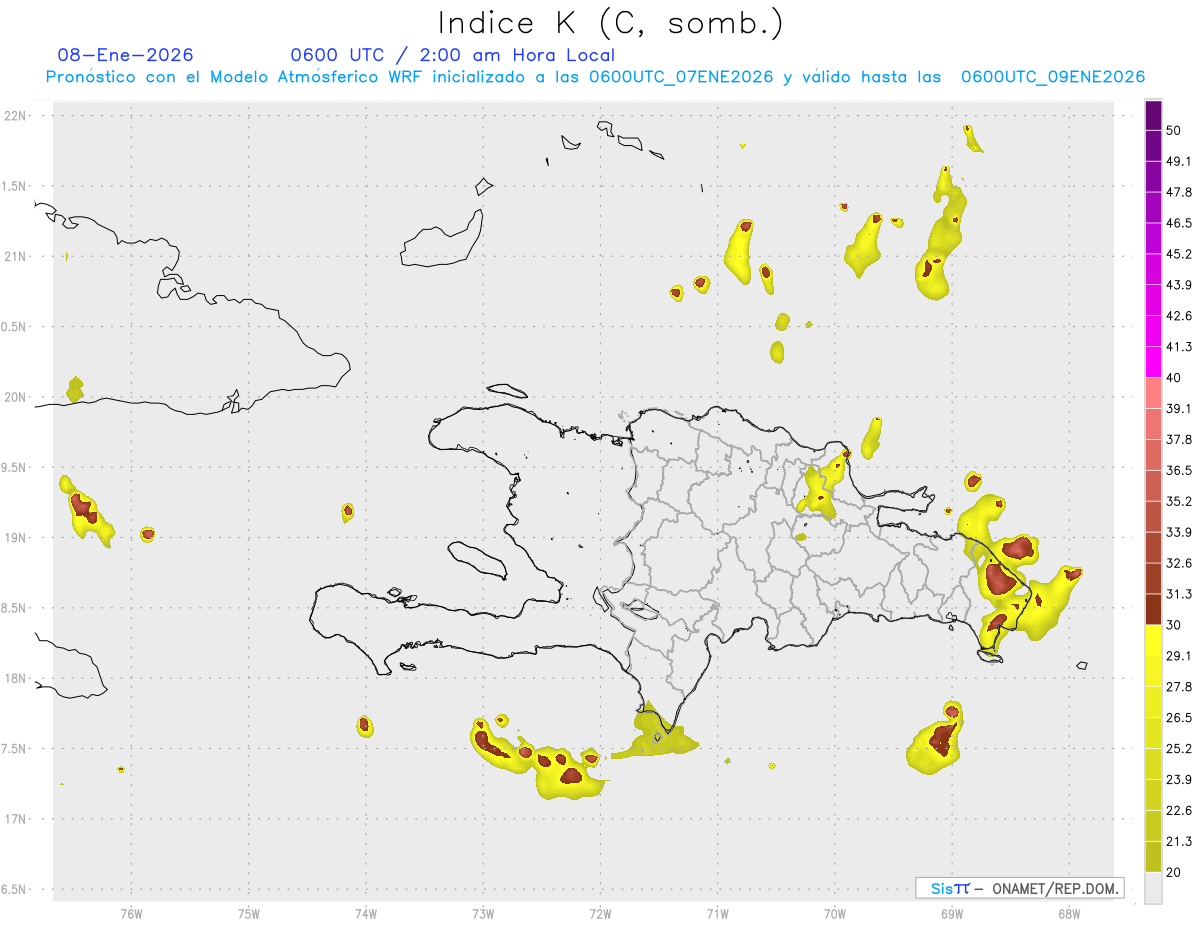Pick the color bar swatch between 49.1 and 50
This screenshot has width=1200, height=927.
(1153, 146)
